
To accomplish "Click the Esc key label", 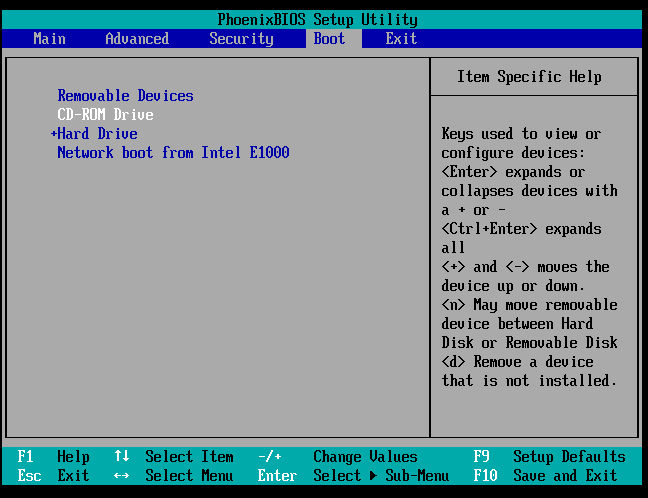I will 29,476.
